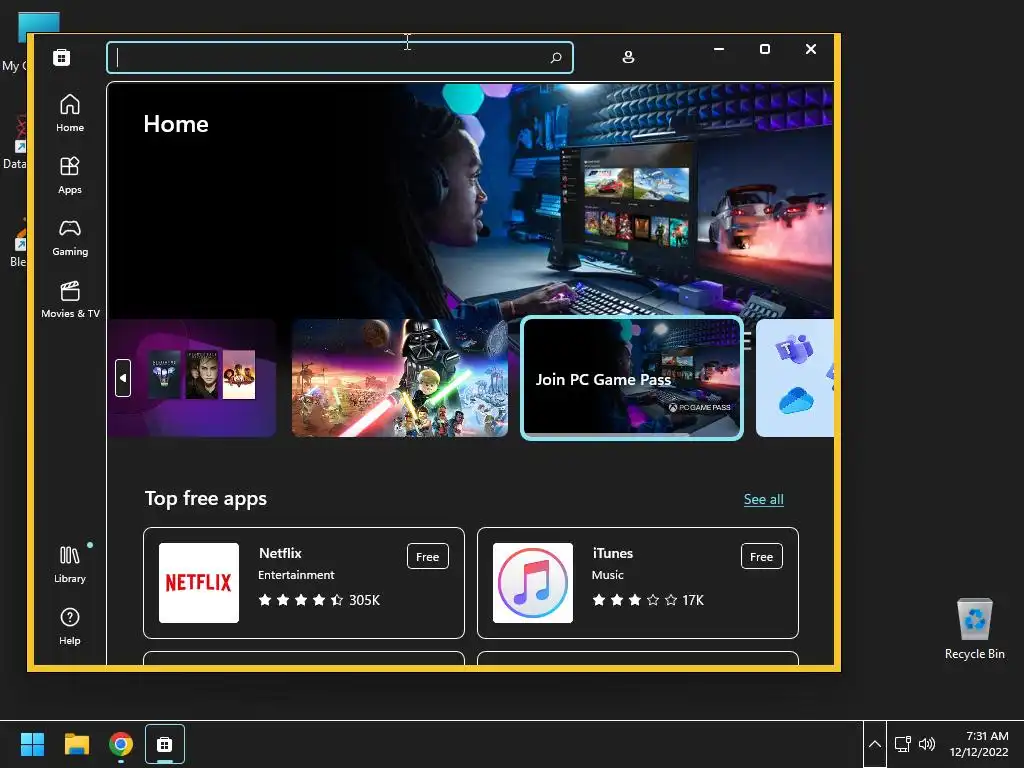Open the volume control tray icon
Image resolution: width=1024 pixels, height=768 pixels.
pyautogui.click(x=927, y=744)
